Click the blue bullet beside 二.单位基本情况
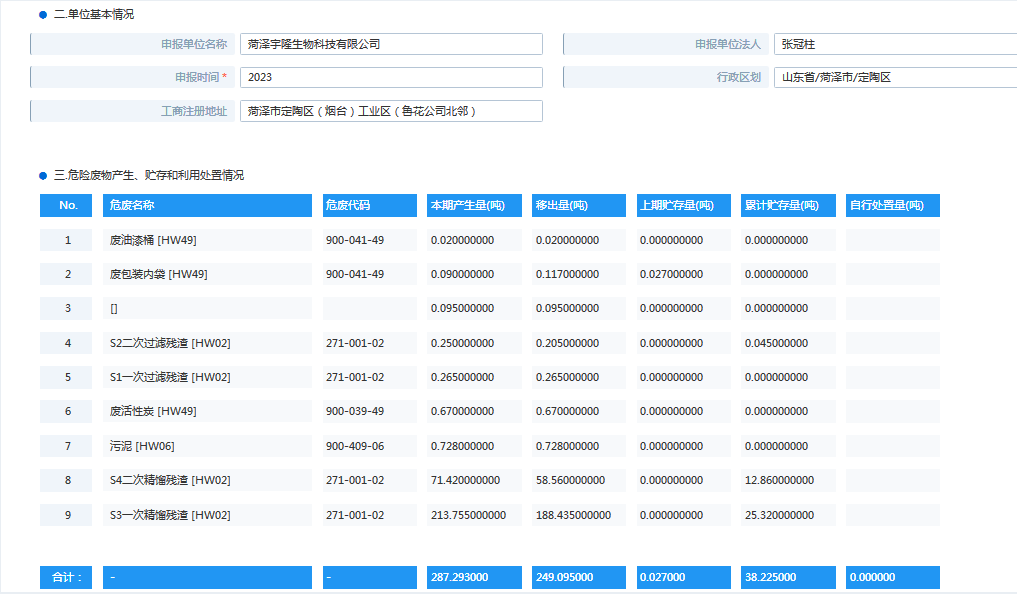This screenshot has width=1017, height=594. coord(43,15)
